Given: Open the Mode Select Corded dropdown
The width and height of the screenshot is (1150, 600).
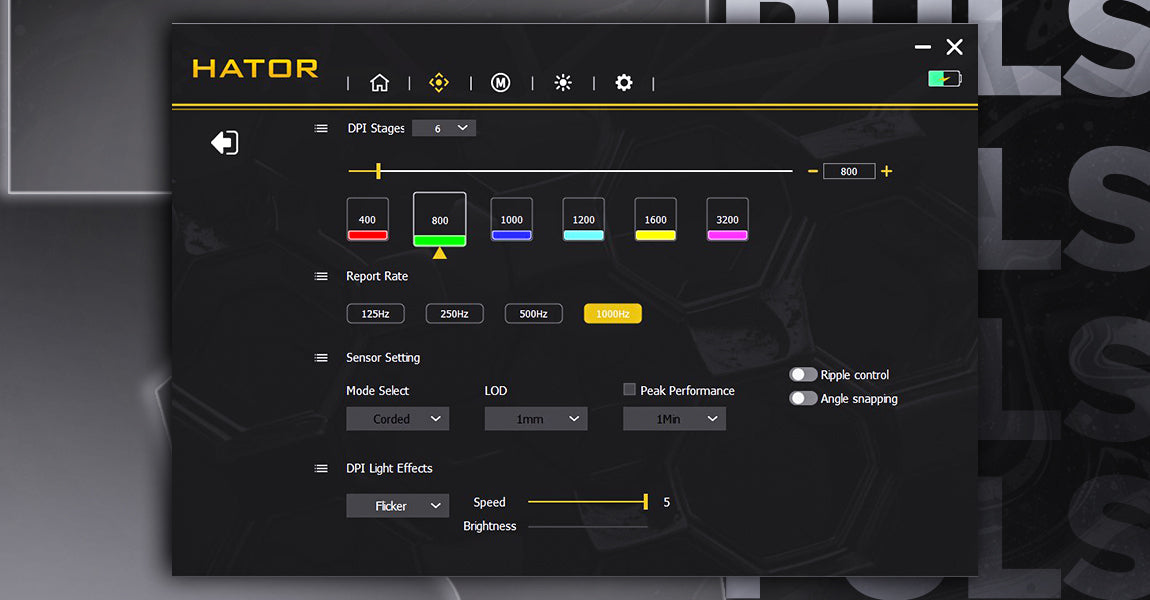Looking at the screenshot, I should 398,419.
